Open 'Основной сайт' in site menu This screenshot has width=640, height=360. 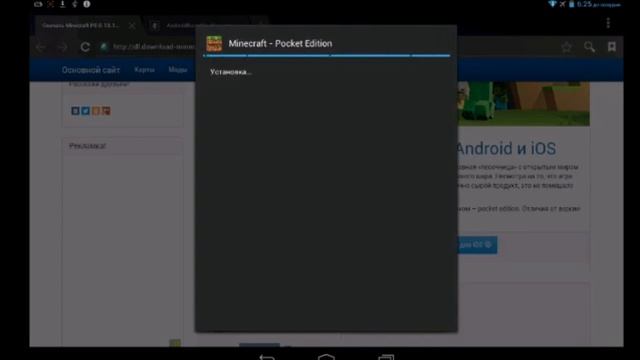91,70
